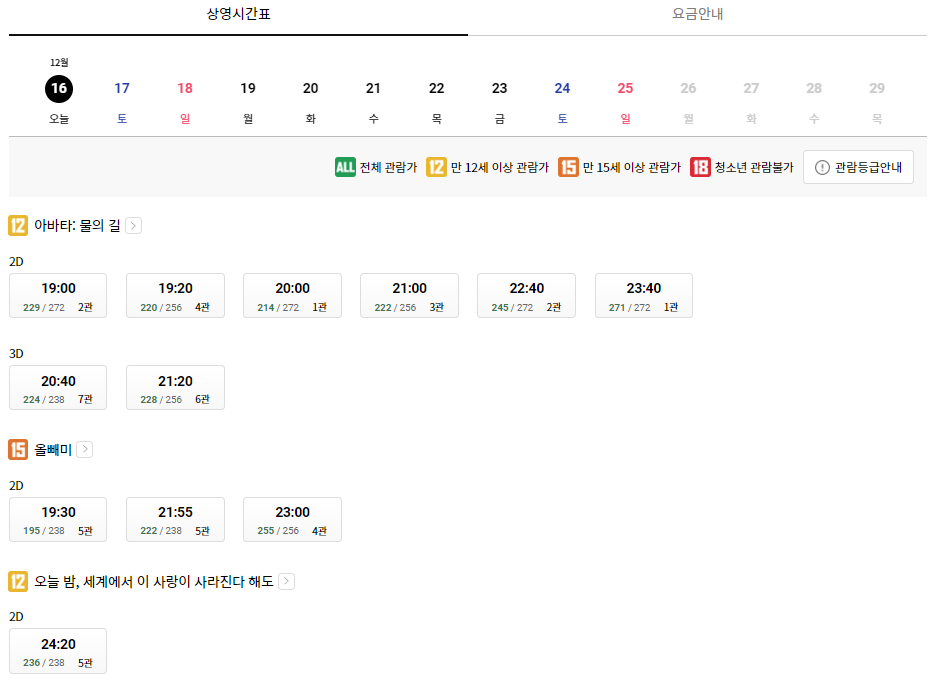Select Saturday the 17th date
Screen dimensions: 941x689
(122, 89)
